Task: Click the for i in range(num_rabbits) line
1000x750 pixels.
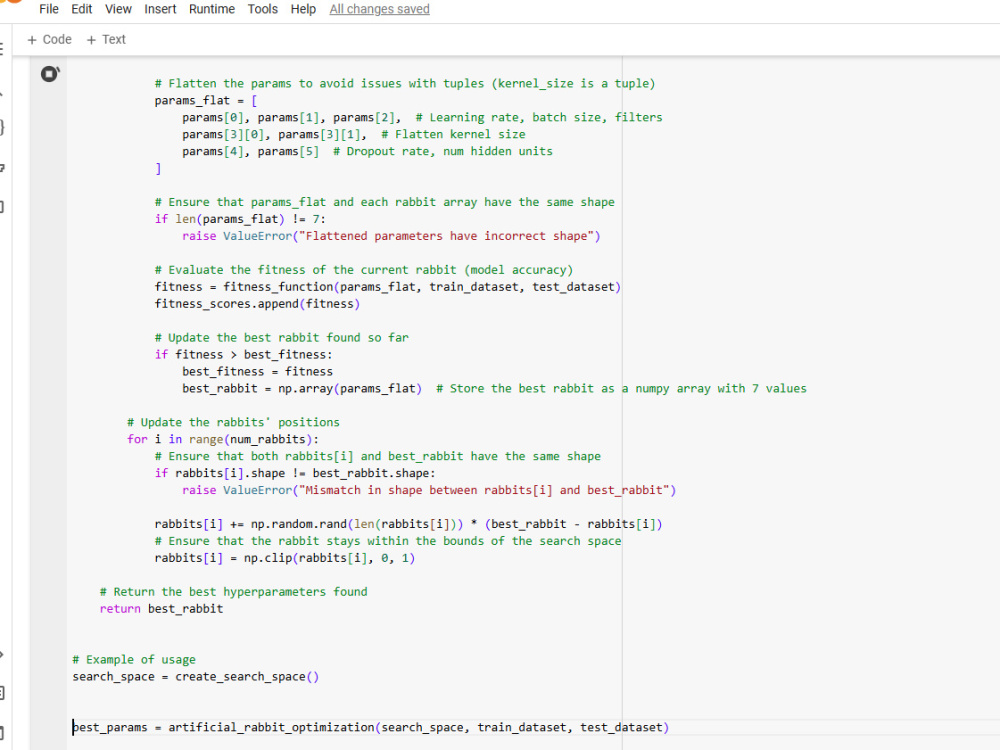Action: coord(223,439)
